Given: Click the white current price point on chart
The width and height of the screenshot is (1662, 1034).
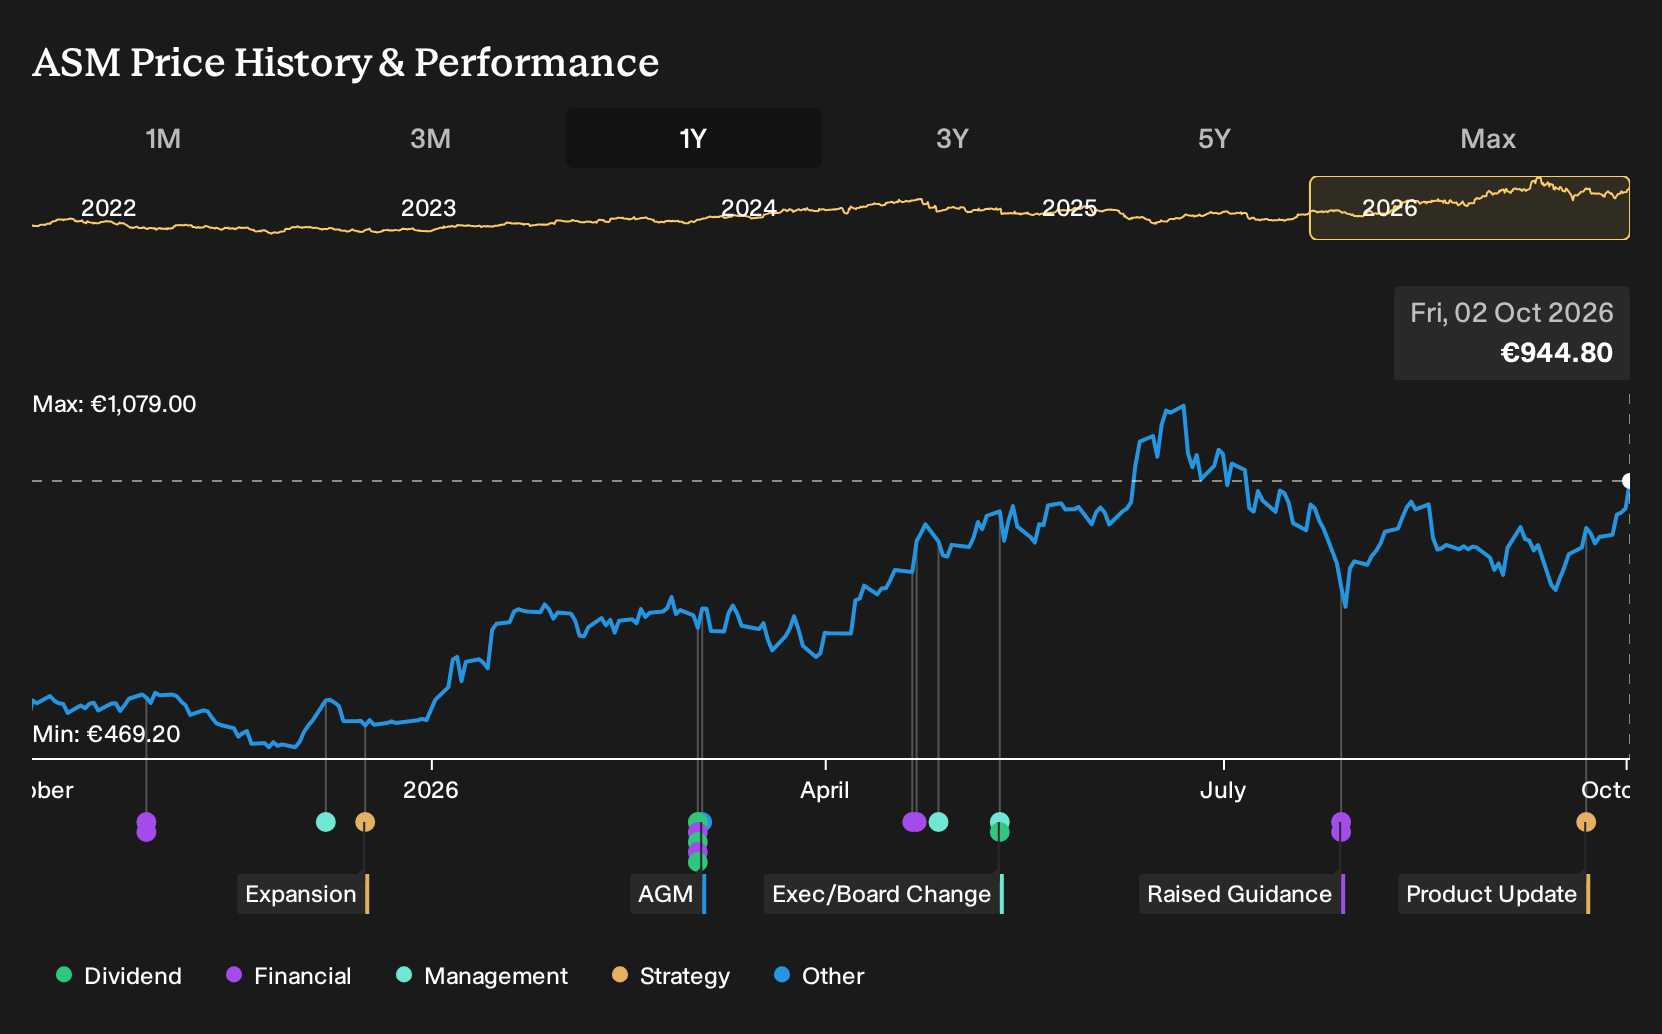Looking at the screenshot, I should click(x=1628, y=481).
